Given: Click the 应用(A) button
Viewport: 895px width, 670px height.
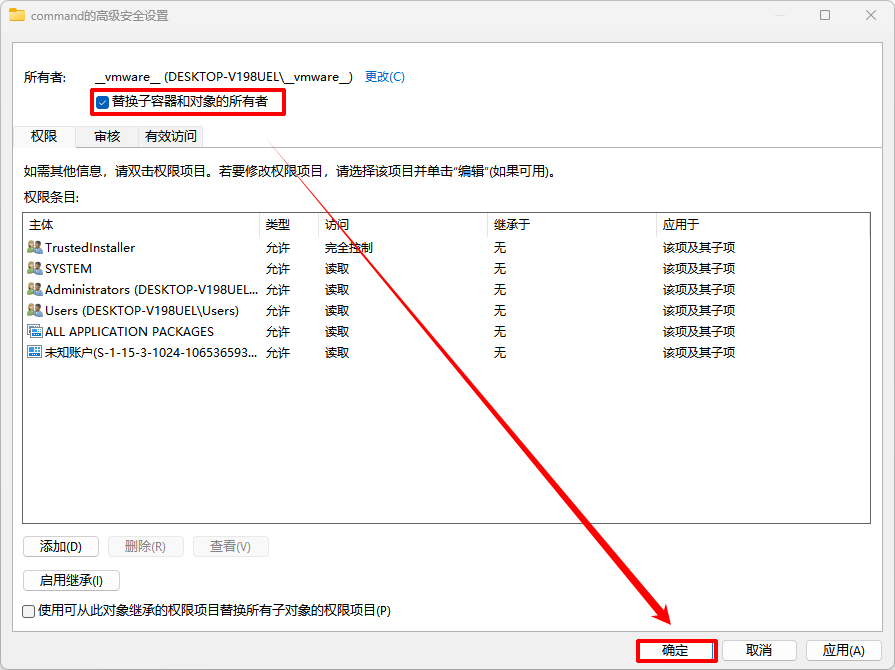Looking at the screenshot, I should click(x=843, y=650).
